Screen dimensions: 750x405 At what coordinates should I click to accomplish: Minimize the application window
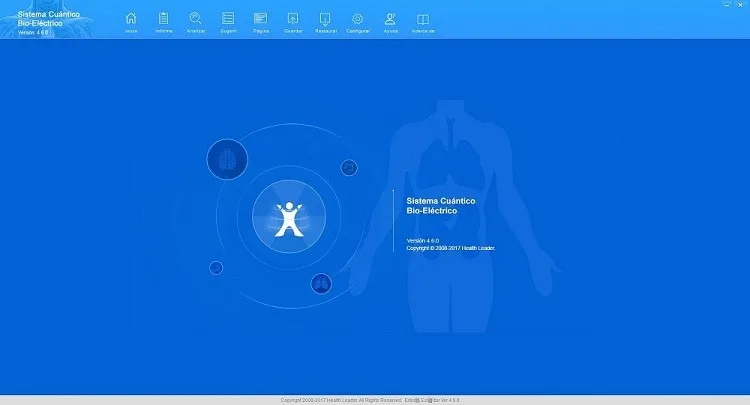coord(727,5)
